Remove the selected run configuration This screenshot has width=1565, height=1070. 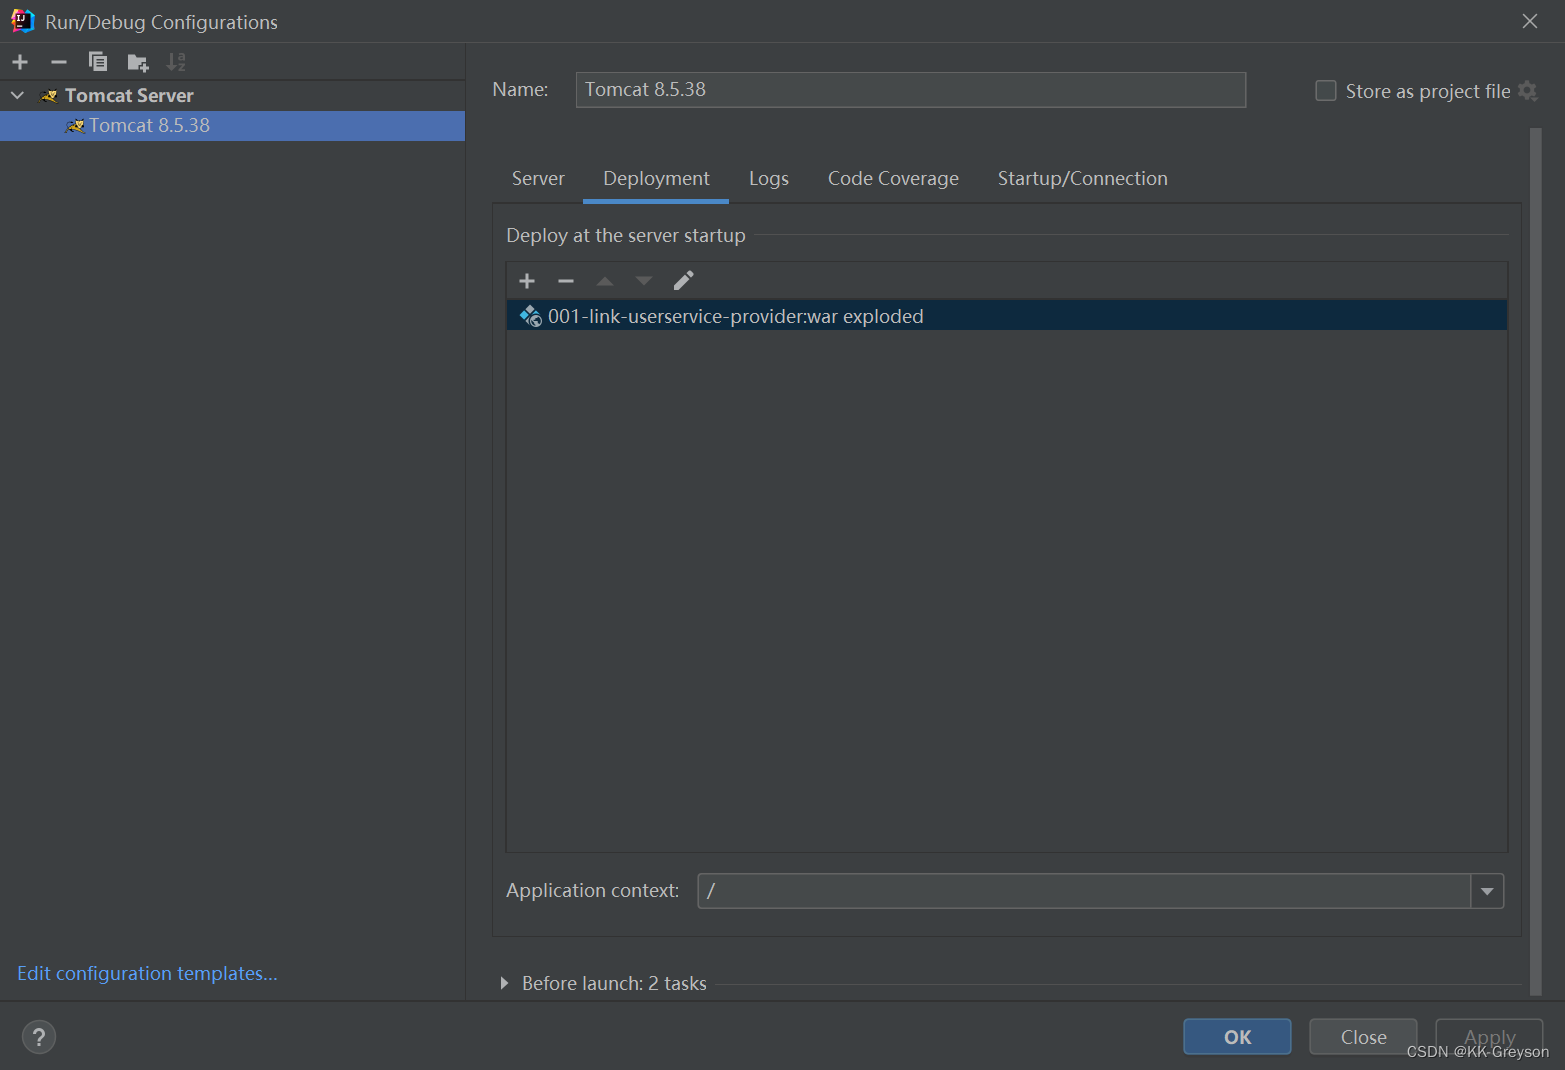point(59,62)
